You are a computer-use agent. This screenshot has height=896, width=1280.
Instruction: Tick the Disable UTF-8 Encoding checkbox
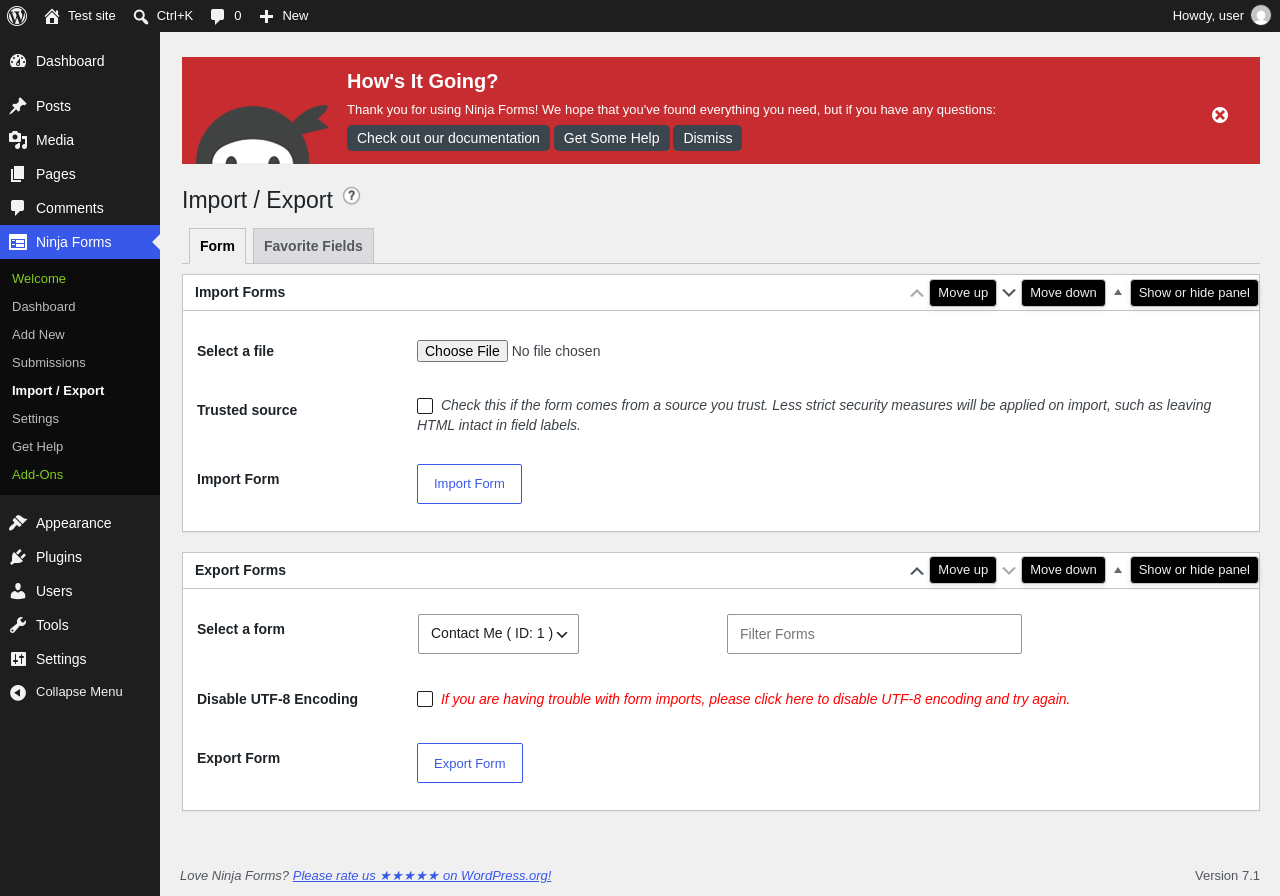pyautogui.click(x=425, y=699)
